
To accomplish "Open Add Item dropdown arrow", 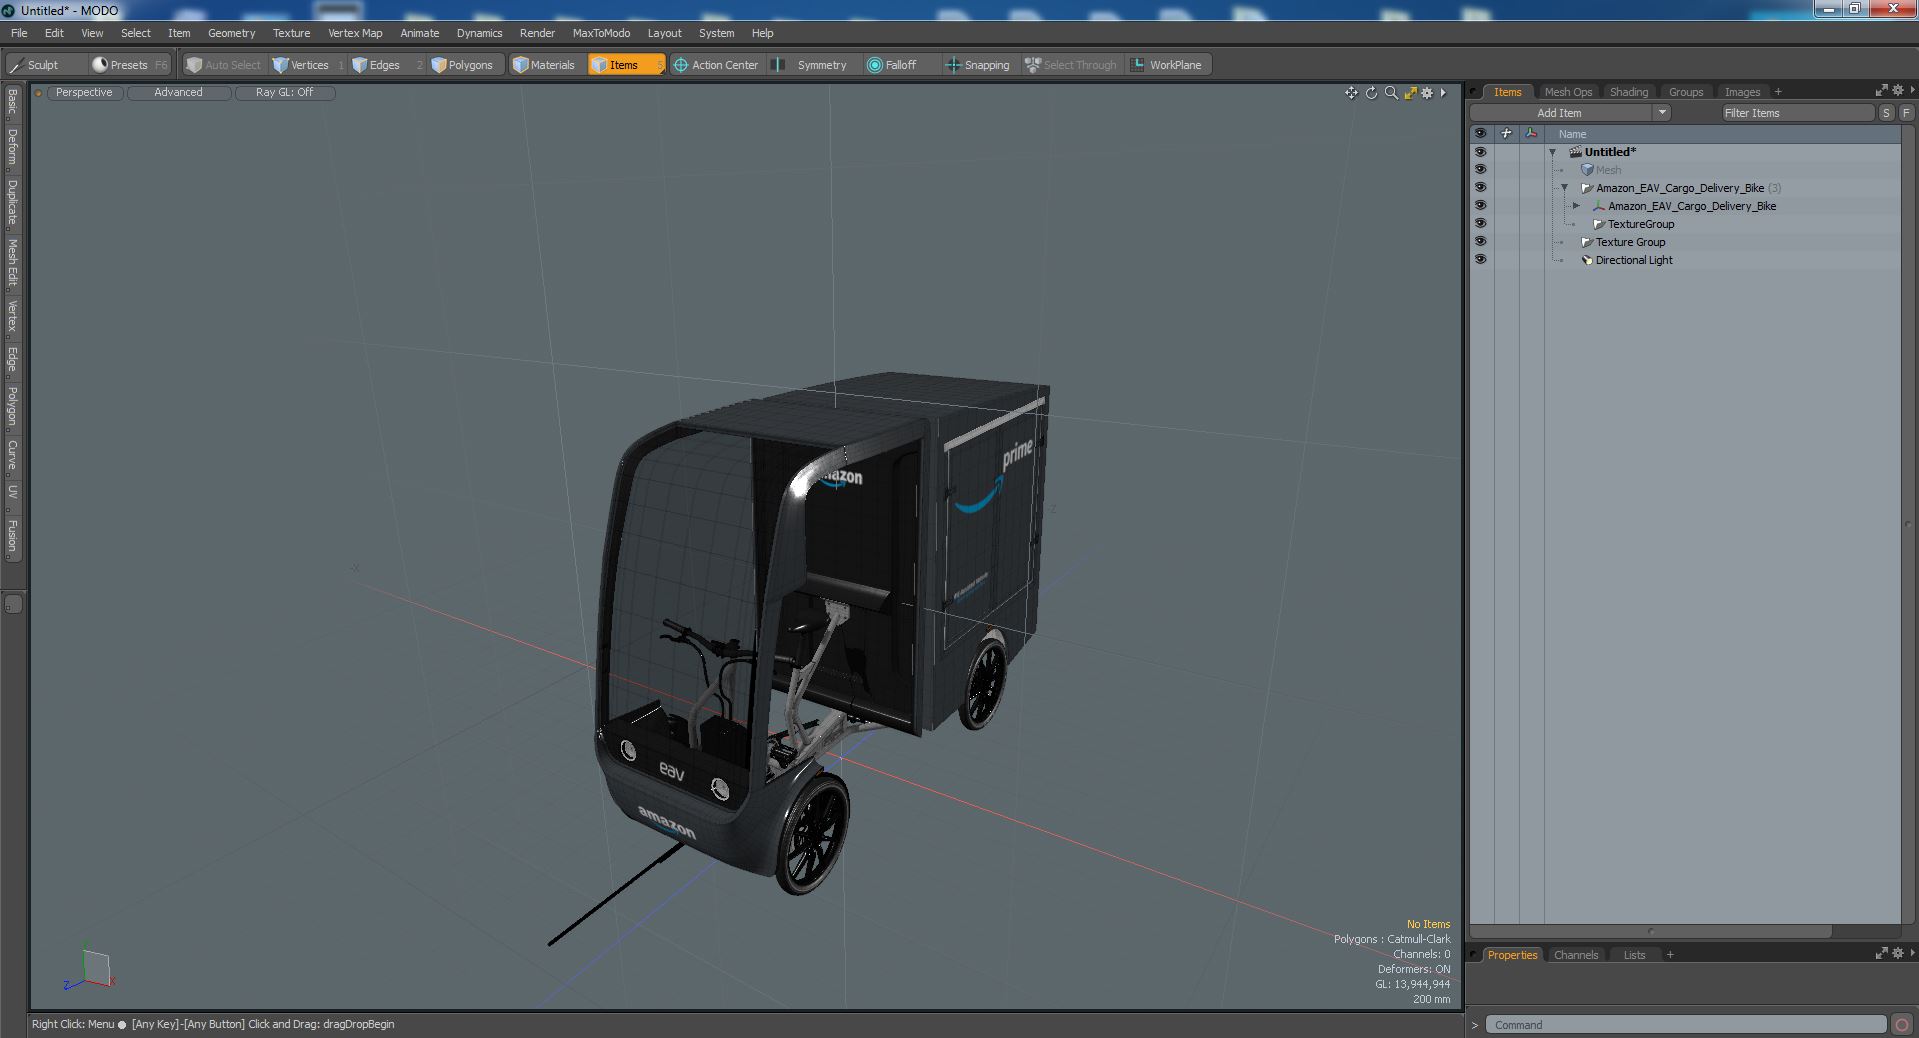I will tap(1662, 113).
